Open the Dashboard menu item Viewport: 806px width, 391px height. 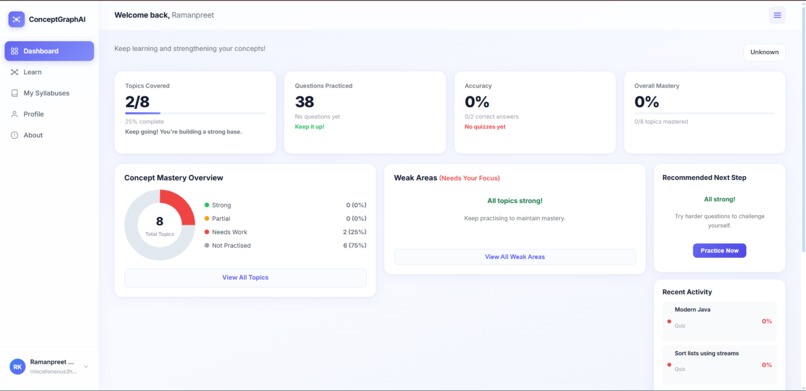pos(49,51)
